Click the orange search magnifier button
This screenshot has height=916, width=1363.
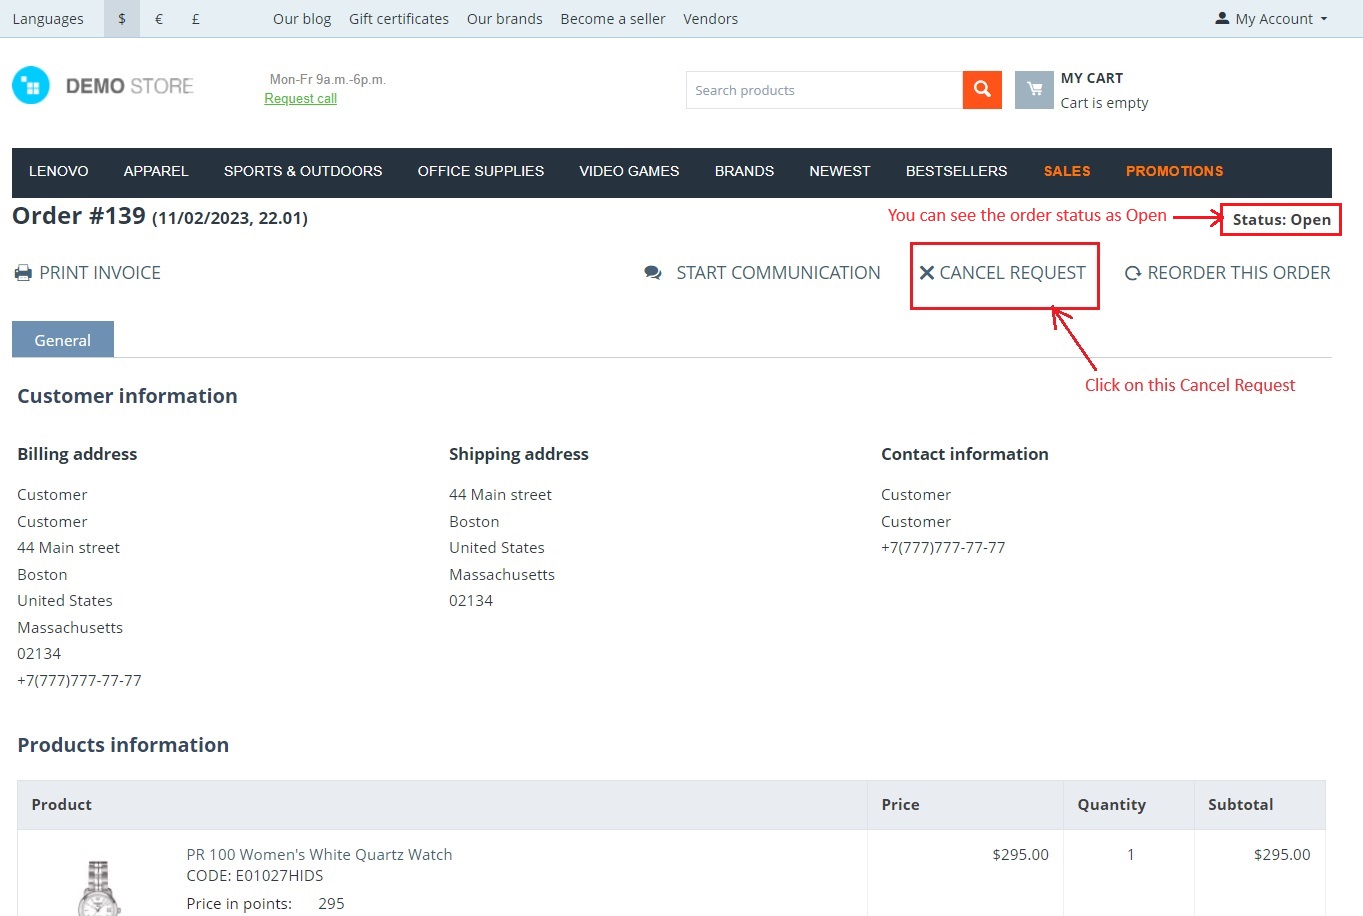982,90
